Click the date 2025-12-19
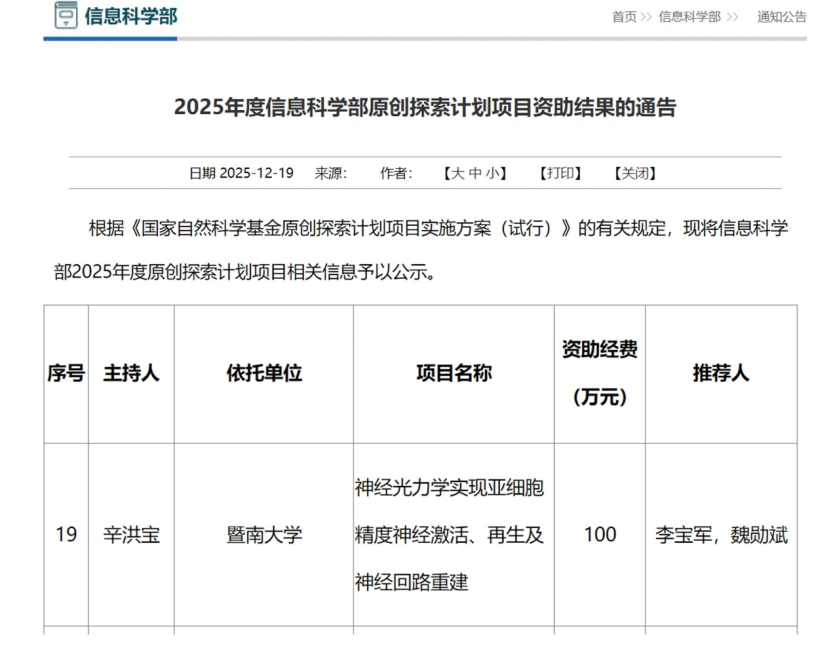Viewport: 831px width, 658px height. (x=256, y=173)
